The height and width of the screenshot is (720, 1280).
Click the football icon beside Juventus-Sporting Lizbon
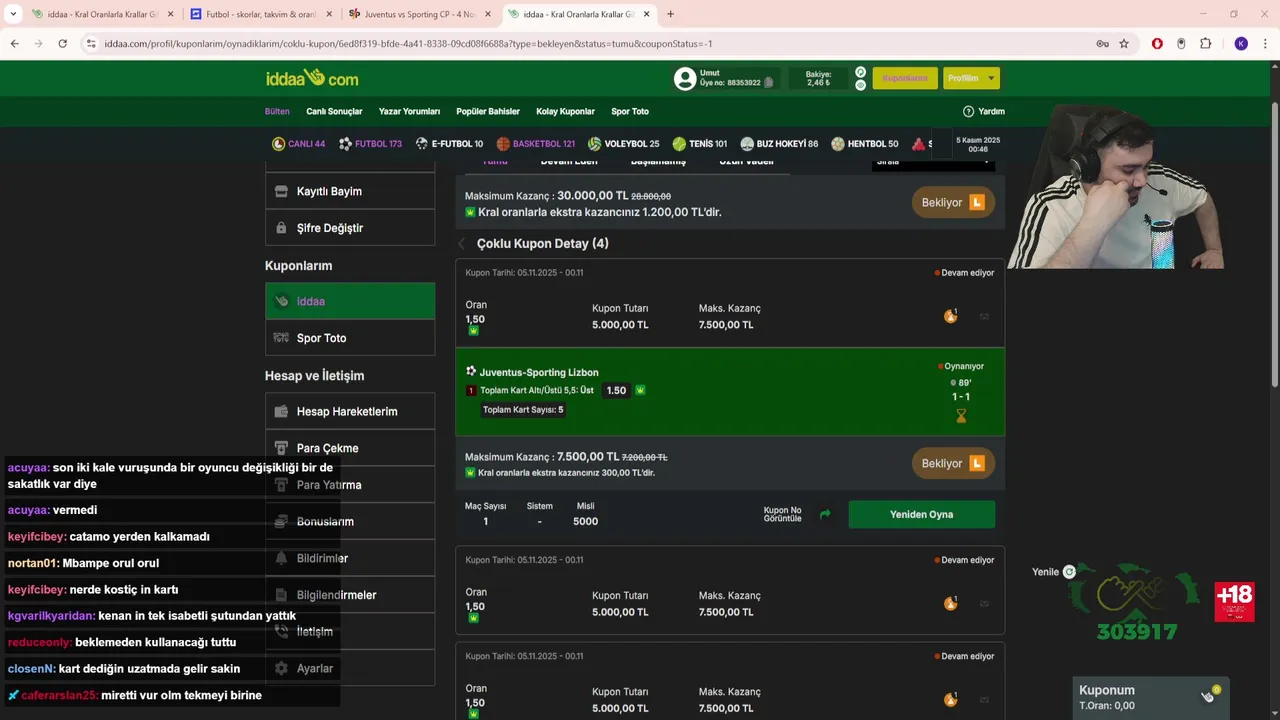[x=471, y=371]
